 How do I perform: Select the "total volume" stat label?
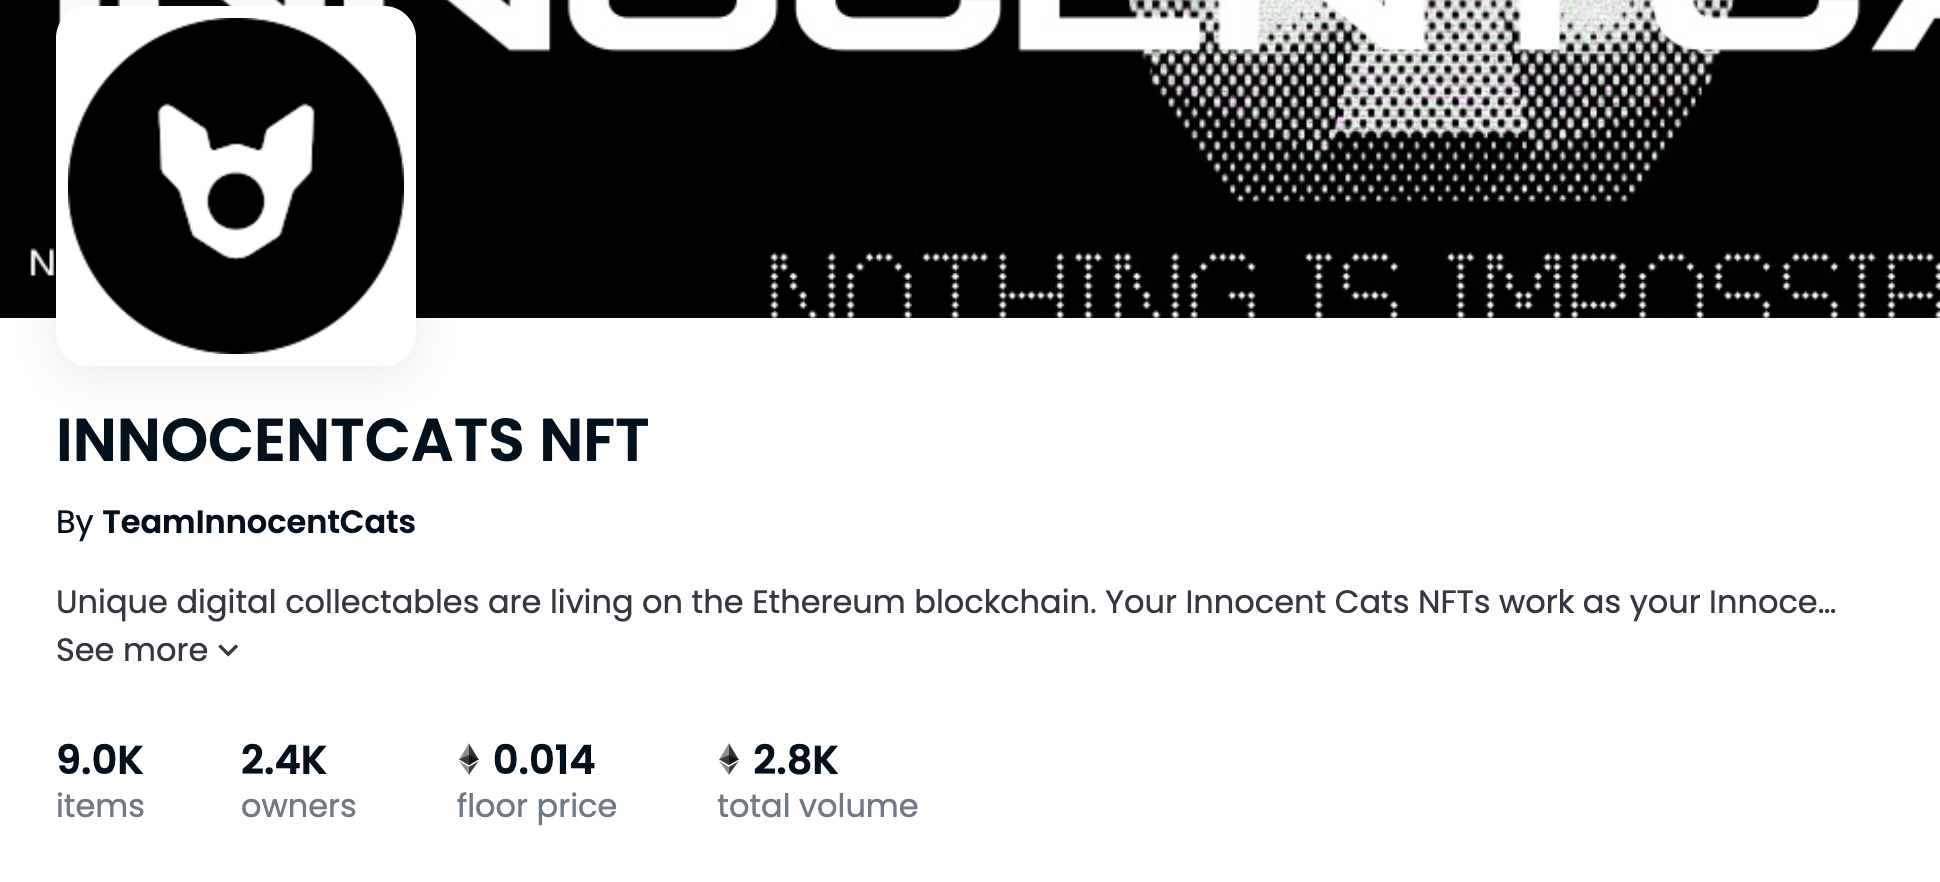(817, 806)
